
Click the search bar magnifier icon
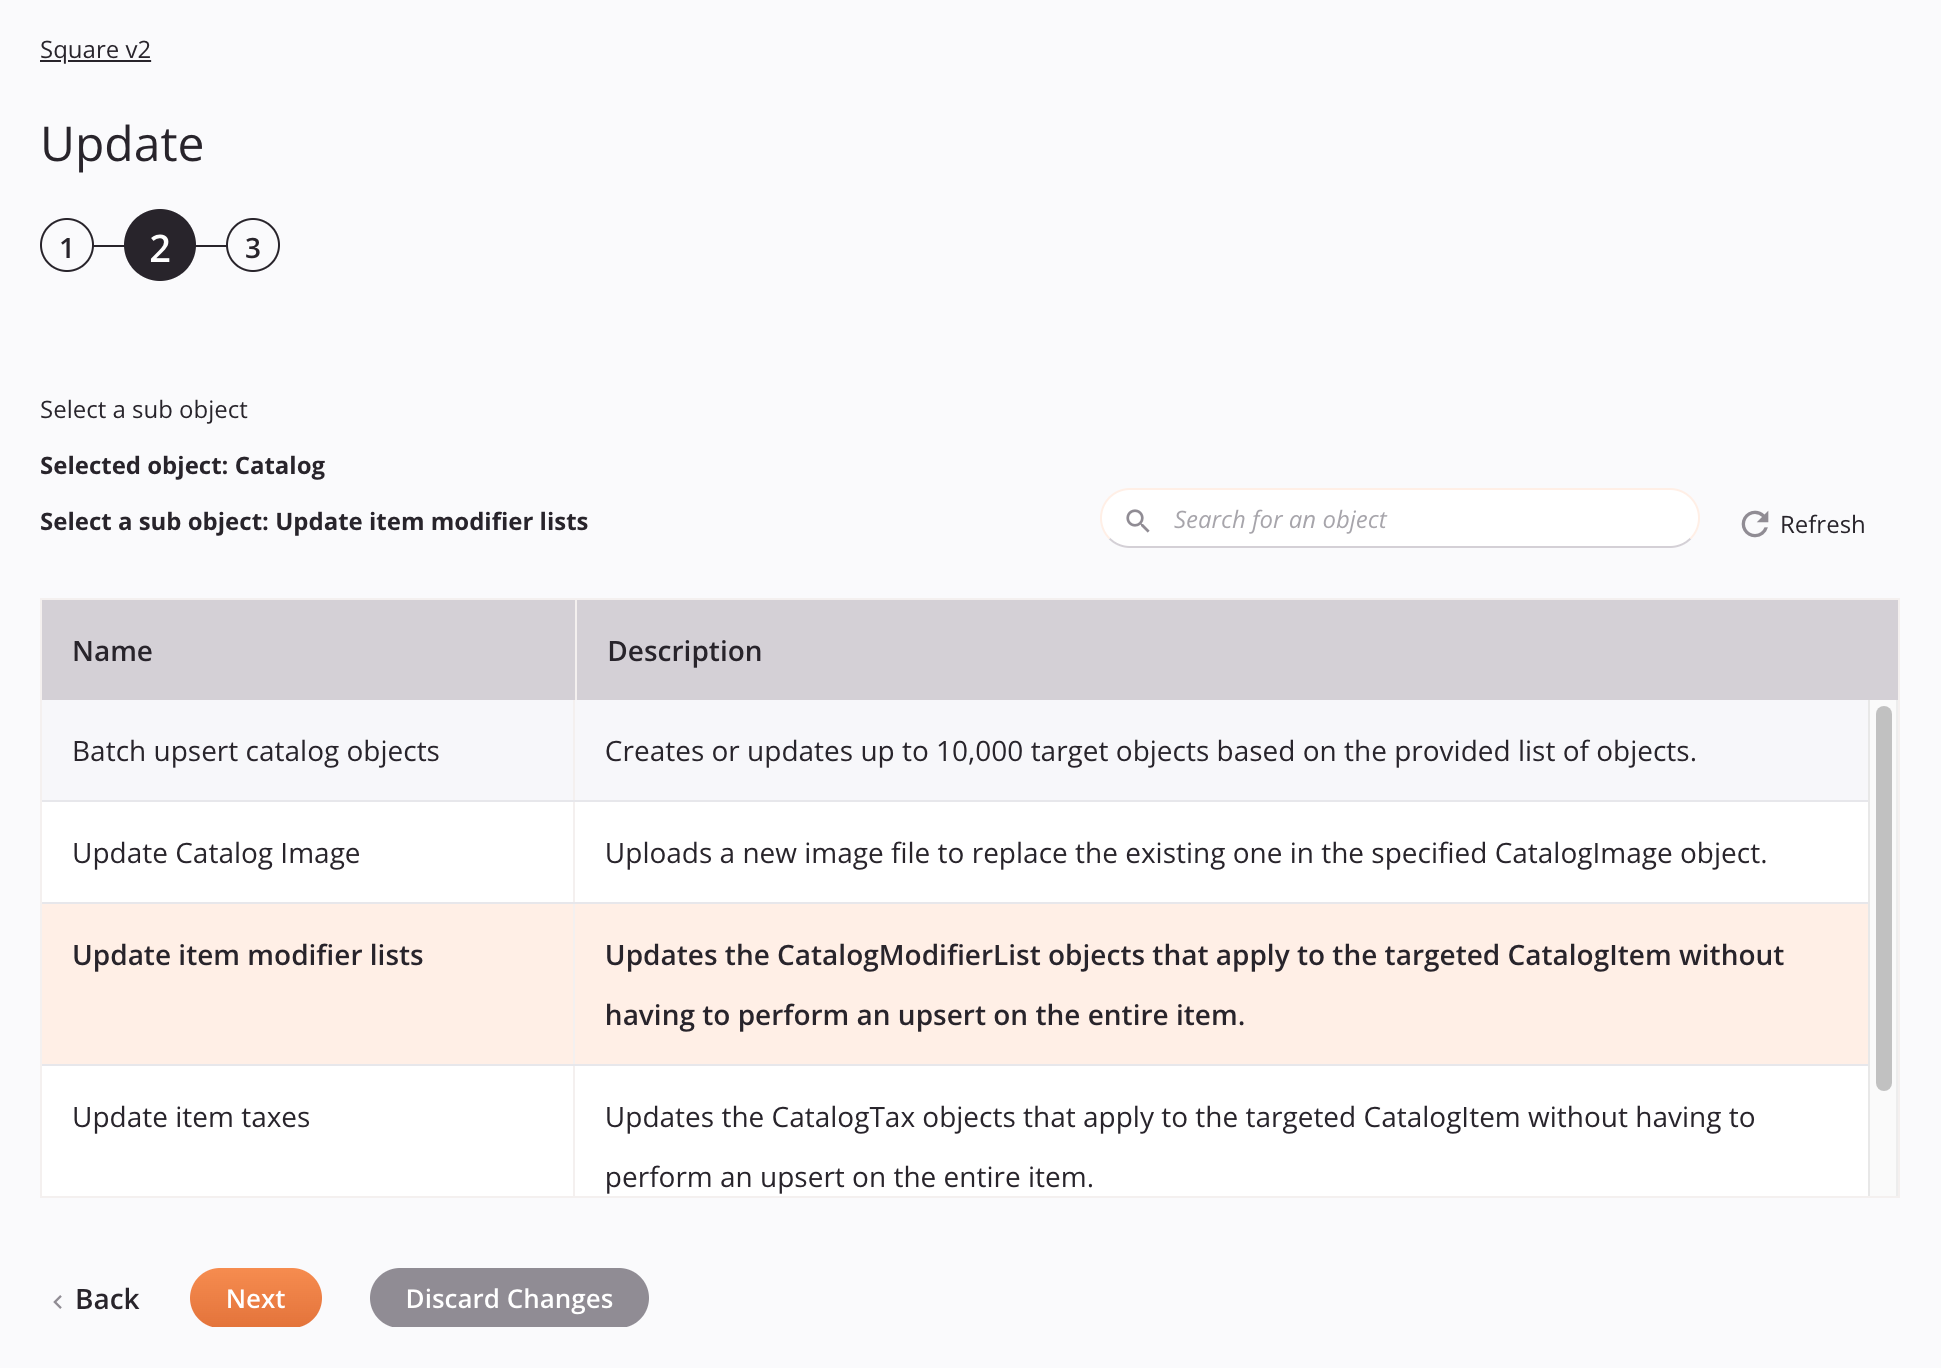(x=1139, y=521)
